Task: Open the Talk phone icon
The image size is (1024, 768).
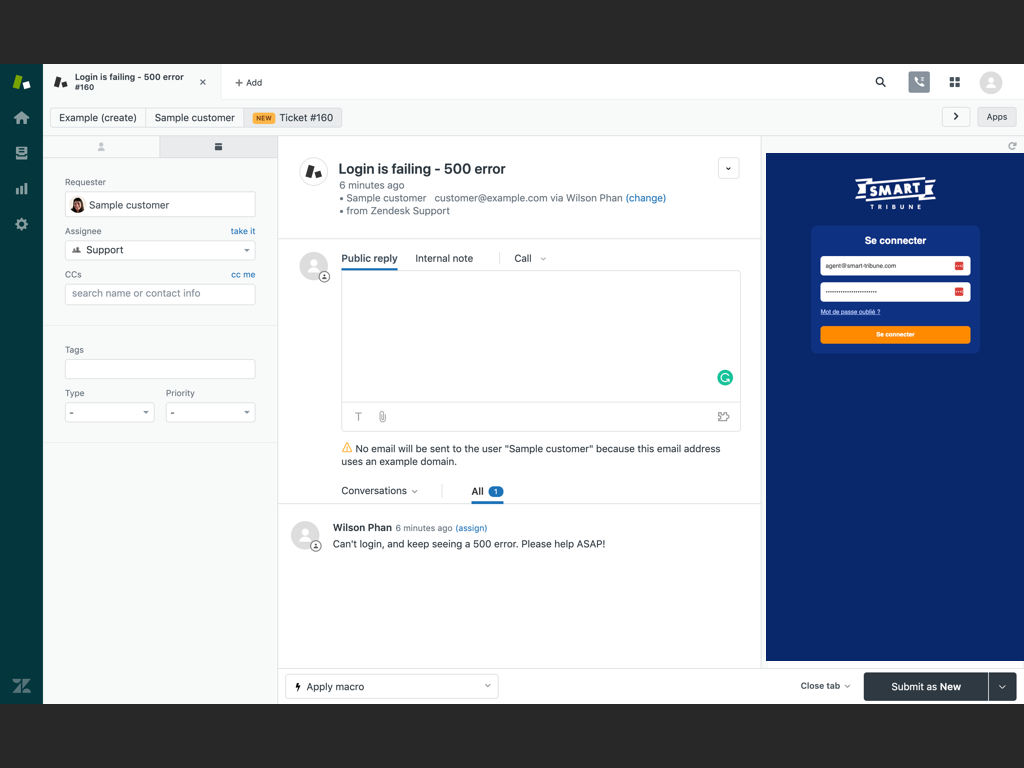Action: coord(918,82)
